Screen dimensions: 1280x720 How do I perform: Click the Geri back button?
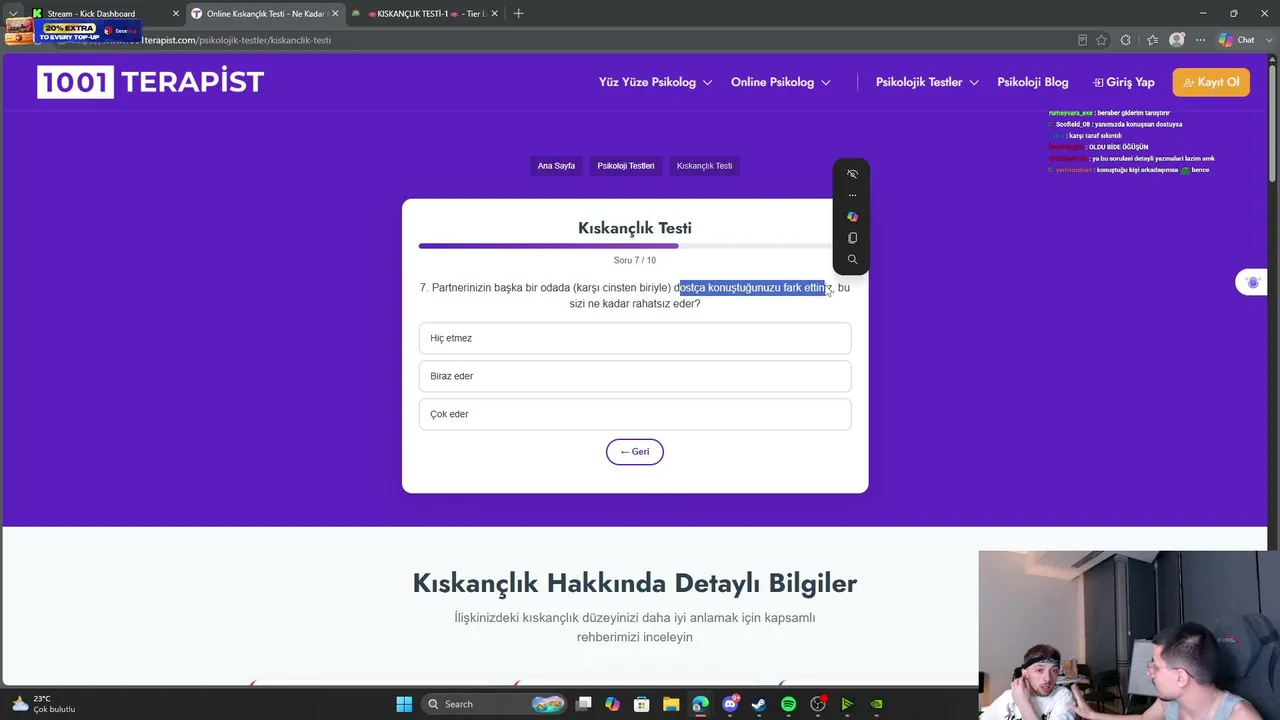635,452
